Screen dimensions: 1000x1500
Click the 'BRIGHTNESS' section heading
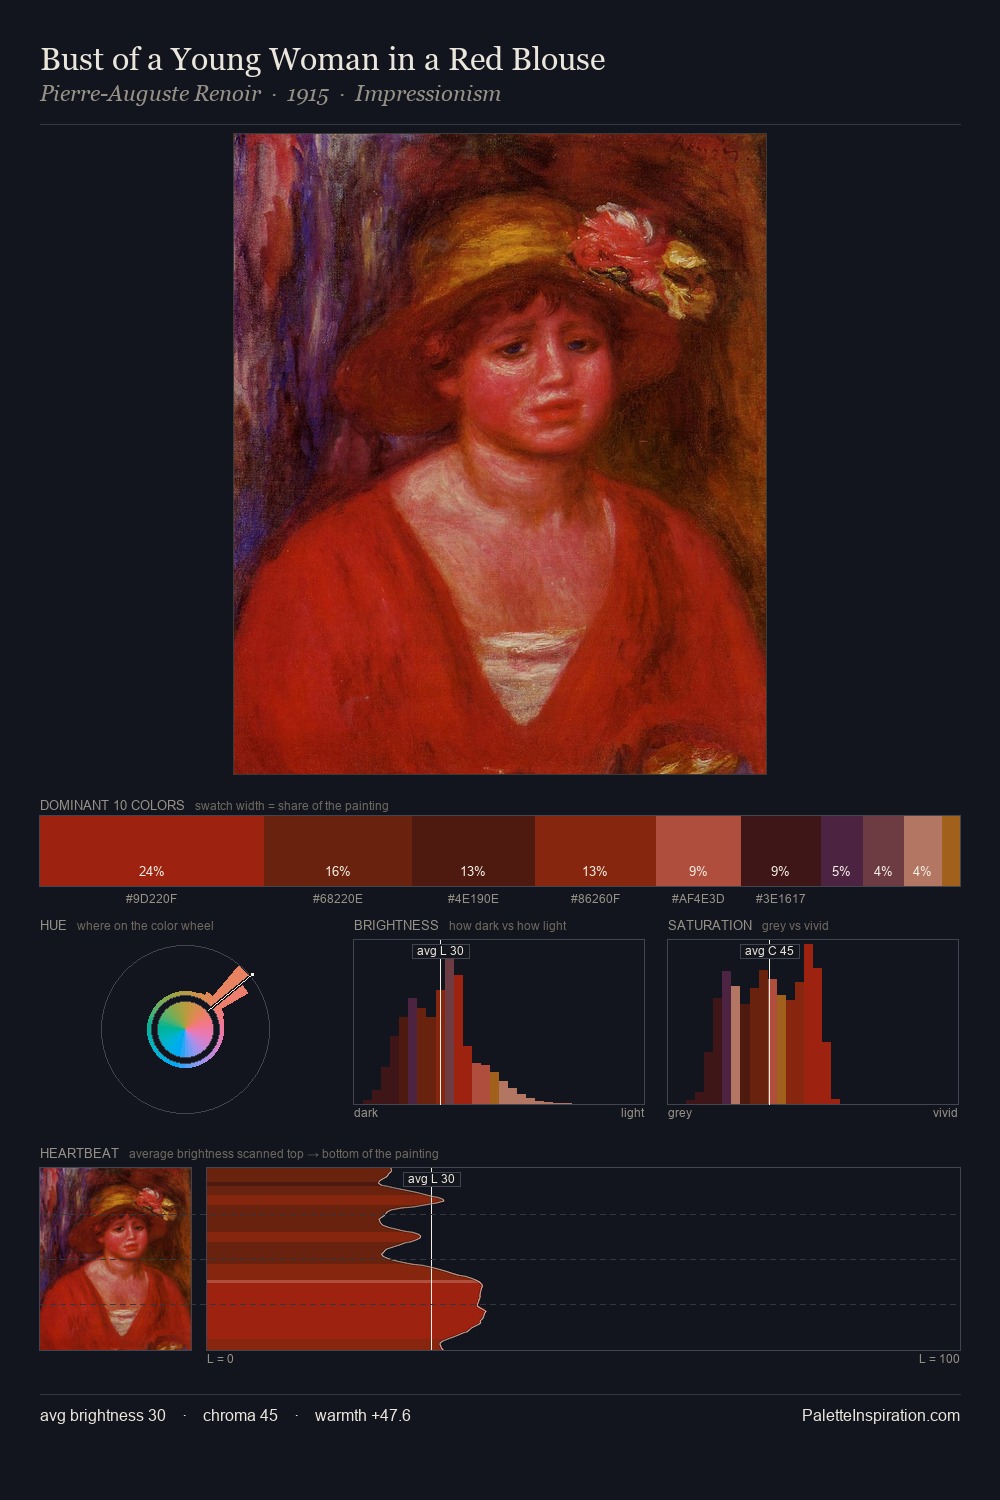coord(396,925)
